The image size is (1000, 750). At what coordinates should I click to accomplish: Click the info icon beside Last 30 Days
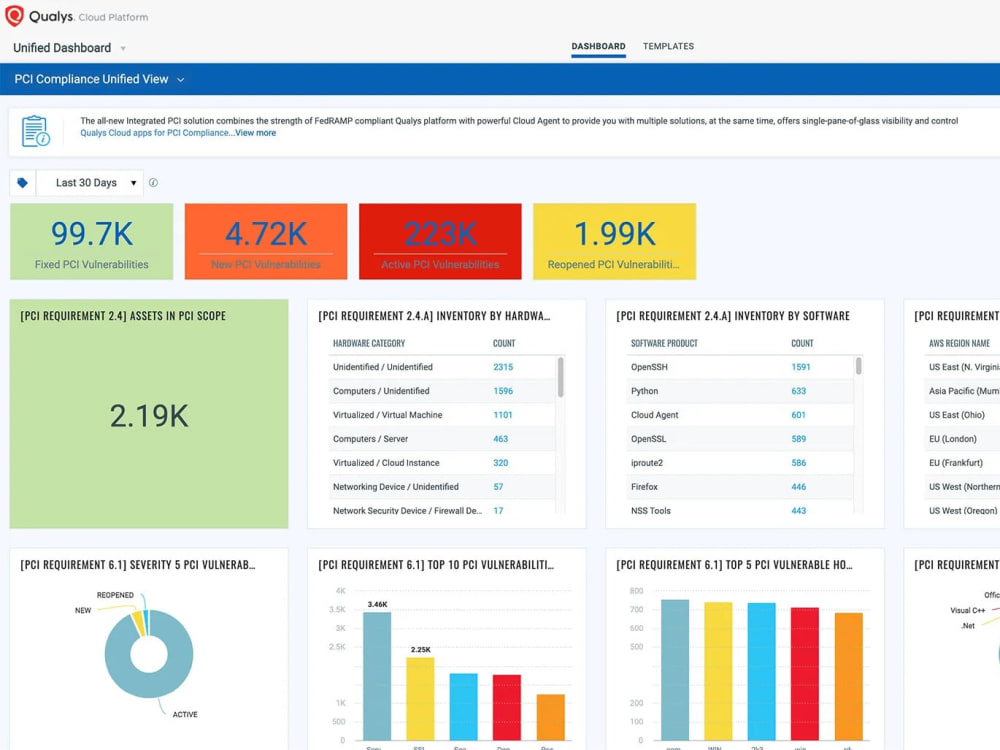[x=153, y=183]
